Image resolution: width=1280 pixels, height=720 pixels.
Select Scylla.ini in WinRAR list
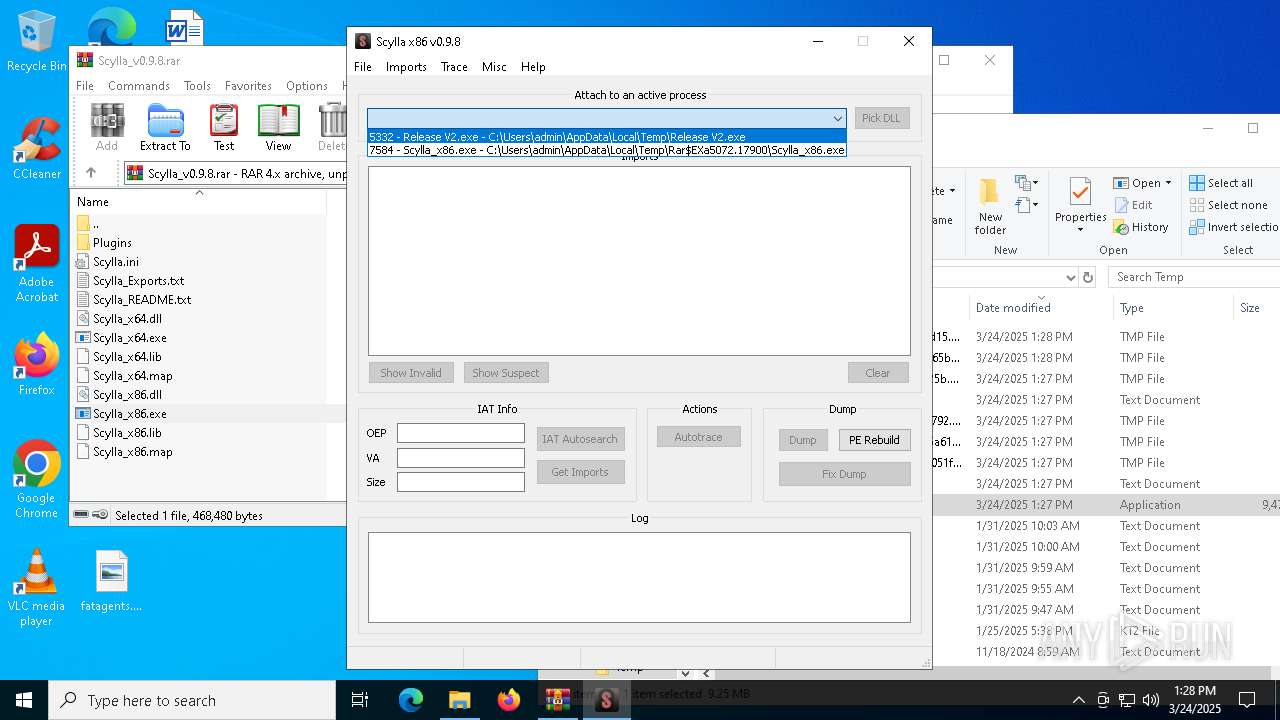pos(116,262)
